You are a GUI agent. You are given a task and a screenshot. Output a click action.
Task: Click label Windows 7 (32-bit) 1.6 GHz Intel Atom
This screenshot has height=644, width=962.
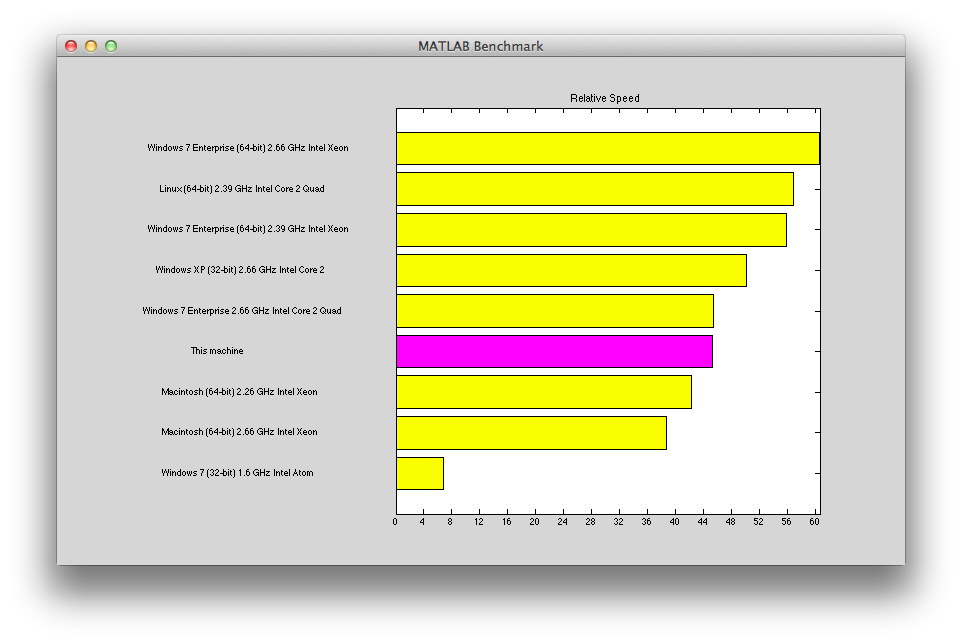point(237,473)
